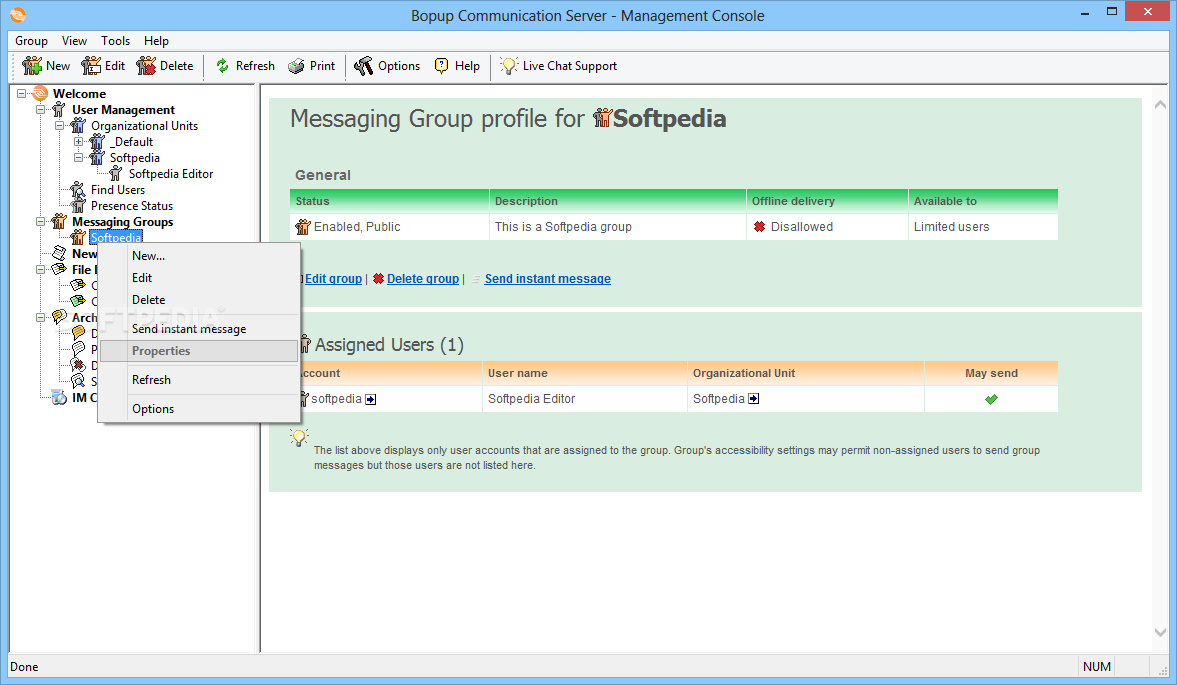Image resolution: width=1177 pixels, height=685 pixels.
Task: Click the File node icon
Action: pos(59,269)
